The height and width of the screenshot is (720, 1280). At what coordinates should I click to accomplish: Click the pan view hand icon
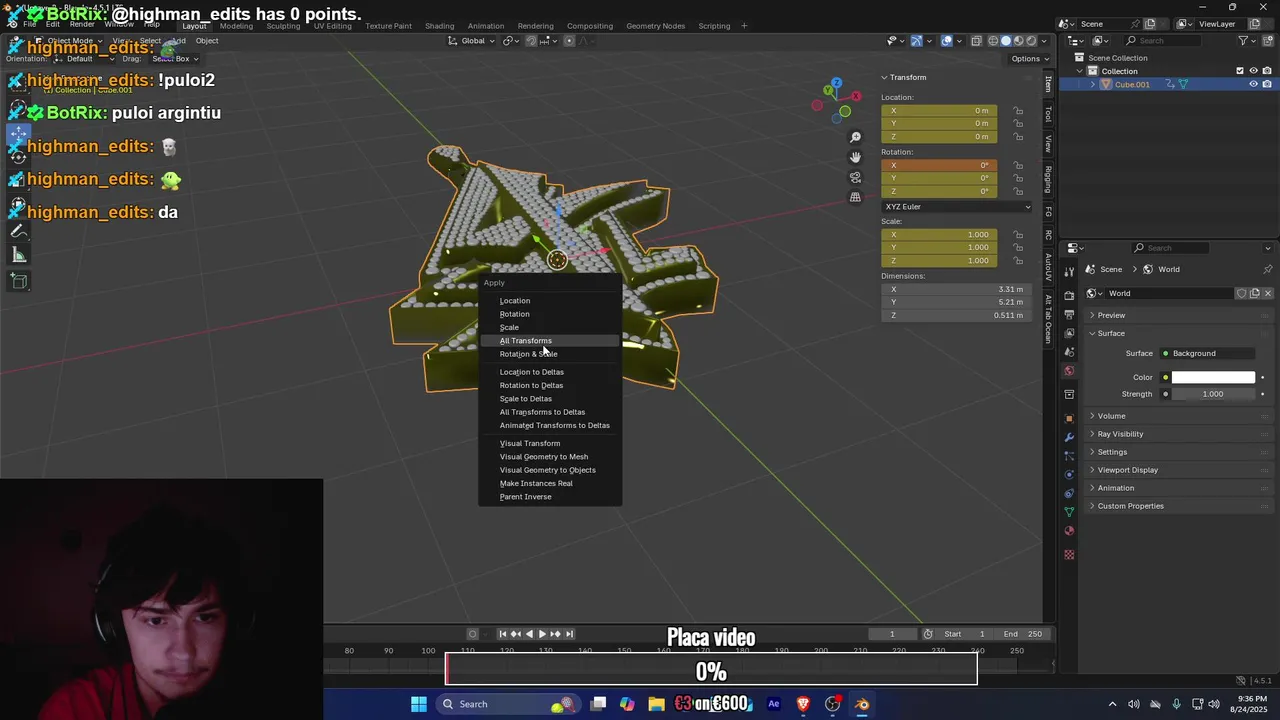click(x=855, y=157)
